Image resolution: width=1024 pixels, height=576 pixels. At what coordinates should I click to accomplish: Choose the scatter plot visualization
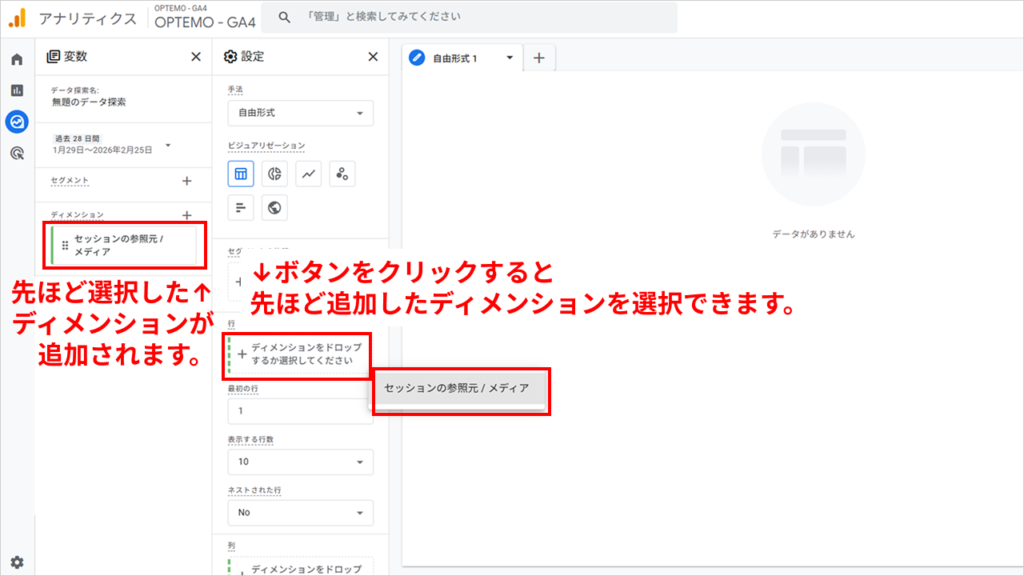point(340,173)
